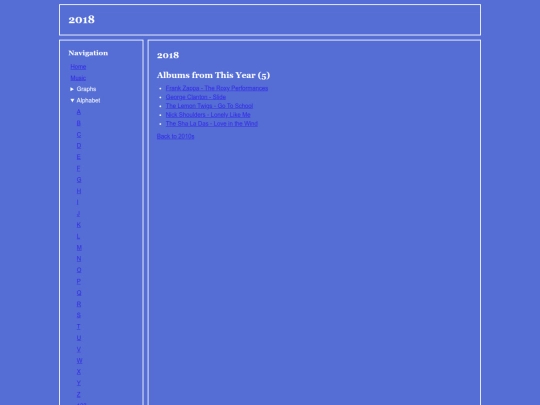The height and width of the screenshot is (405, 540).
Task: Open letter S in Alphabet list
Action: 79,315
